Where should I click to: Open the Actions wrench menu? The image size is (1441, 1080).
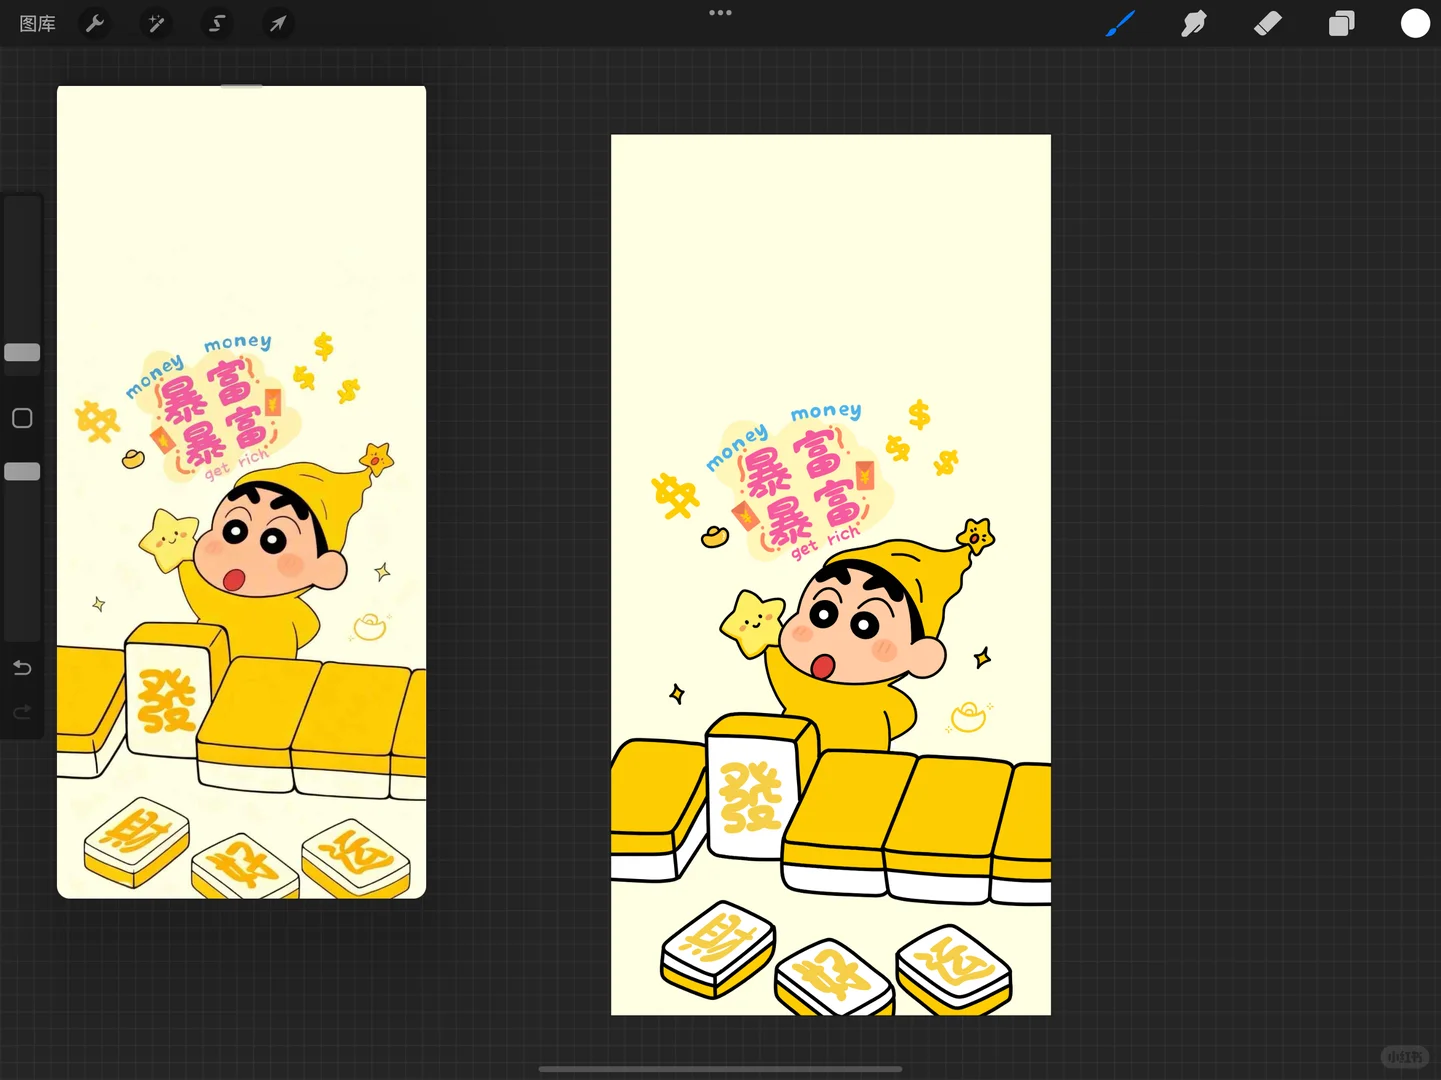(95, 23)
